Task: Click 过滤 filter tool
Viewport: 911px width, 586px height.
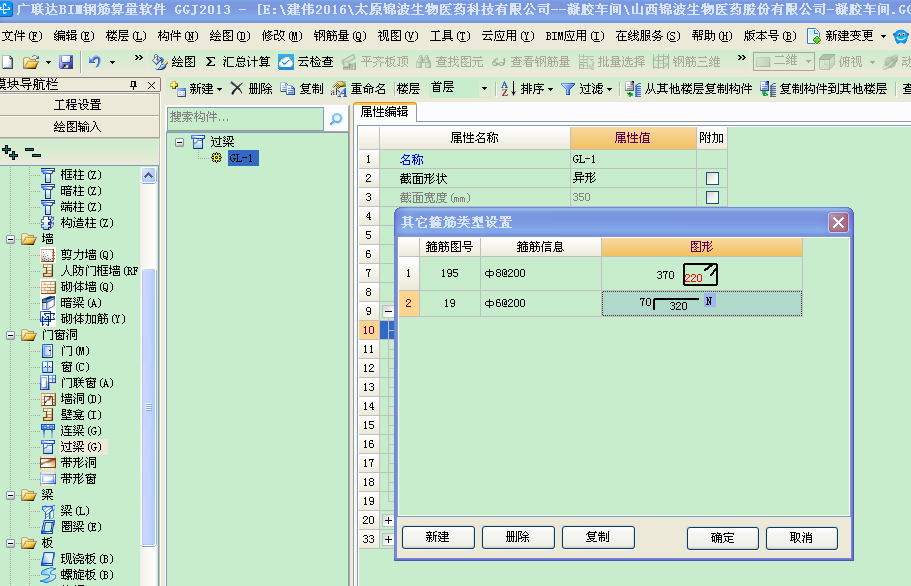Action: [587, 88]
